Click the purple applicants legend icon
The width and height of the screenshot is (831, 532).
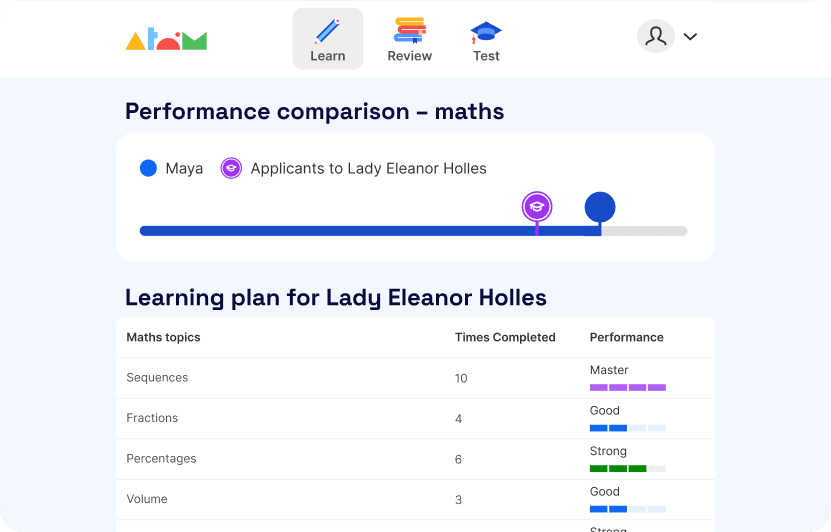[x=231, y=168]
